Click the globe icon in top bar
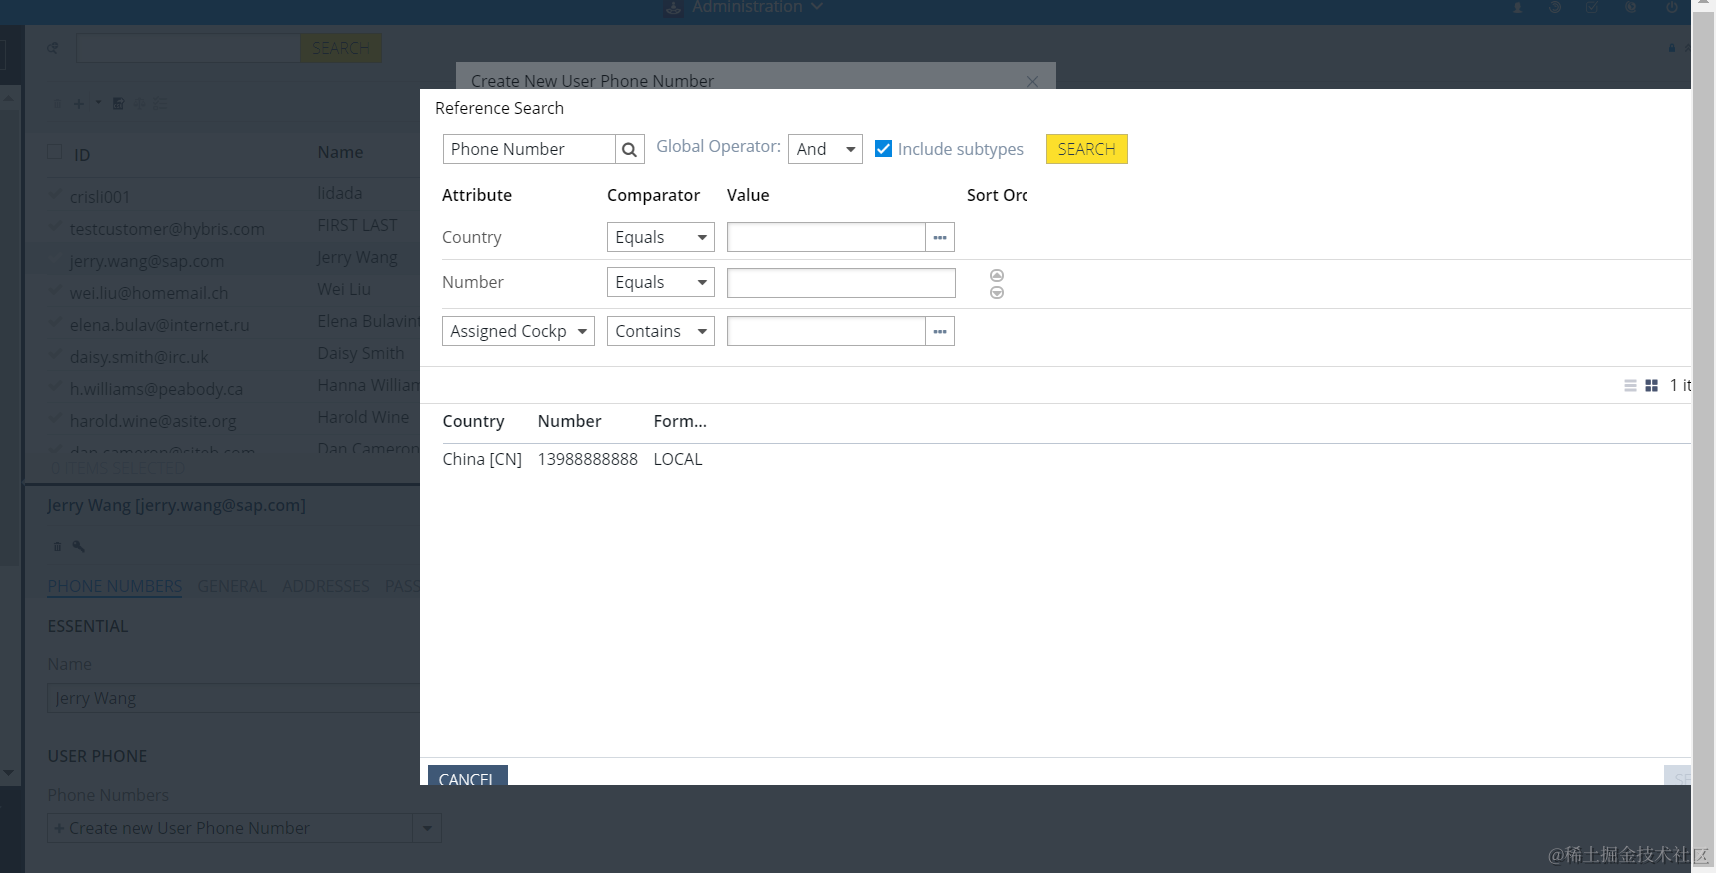Viewport: 1716px width, 873px height. 1630,7
